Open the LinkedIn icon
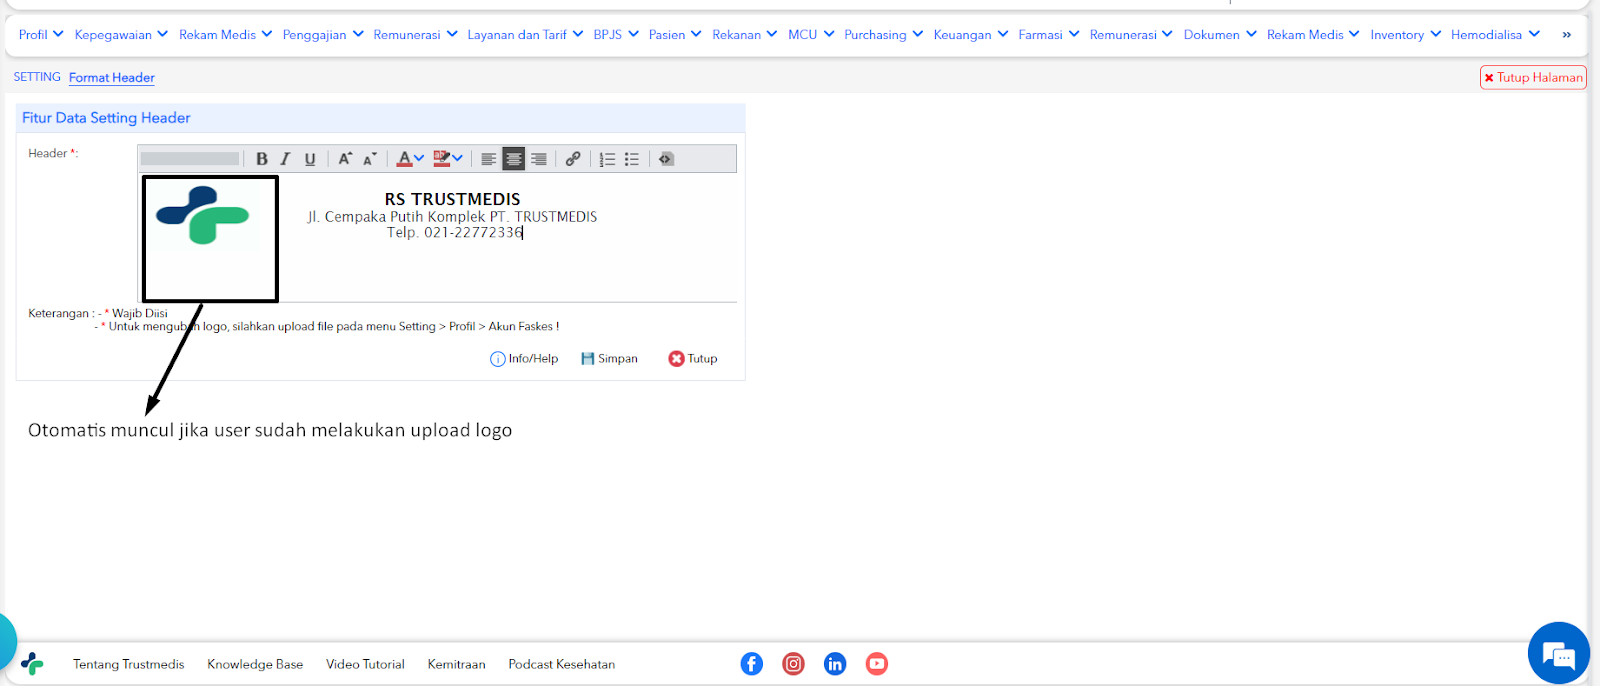This screenshot has width=1600, height=686. [835, 664]
